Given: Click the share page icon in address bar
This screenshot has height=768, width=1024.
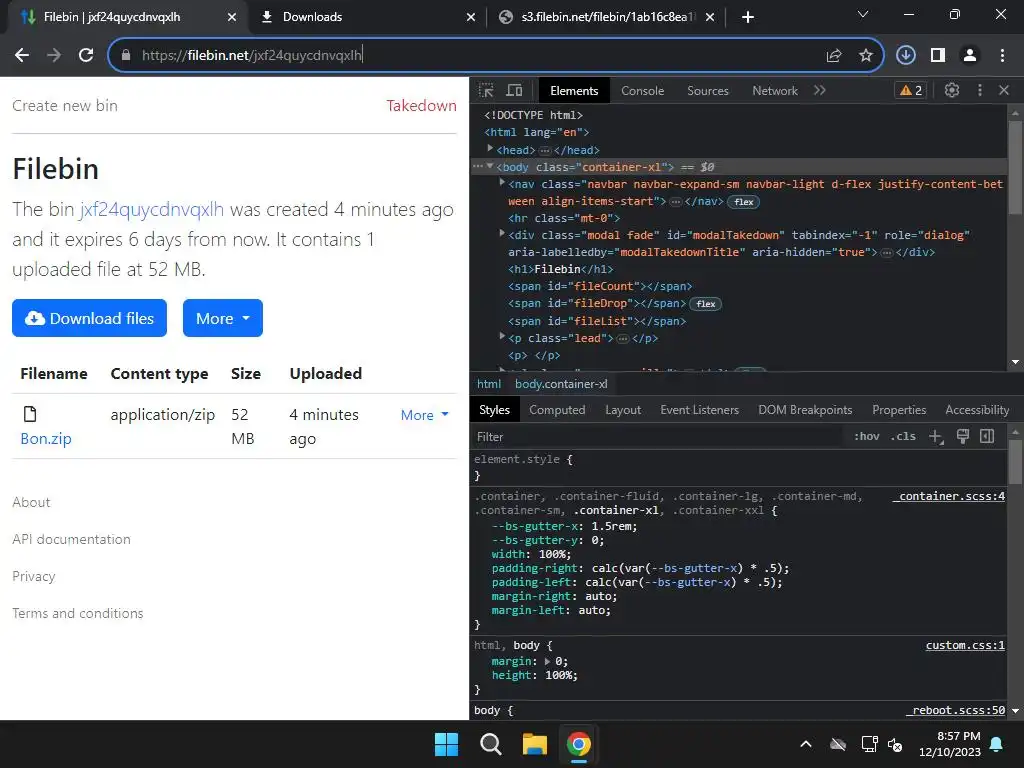Looking at the screenshot, I should (833, 55).
